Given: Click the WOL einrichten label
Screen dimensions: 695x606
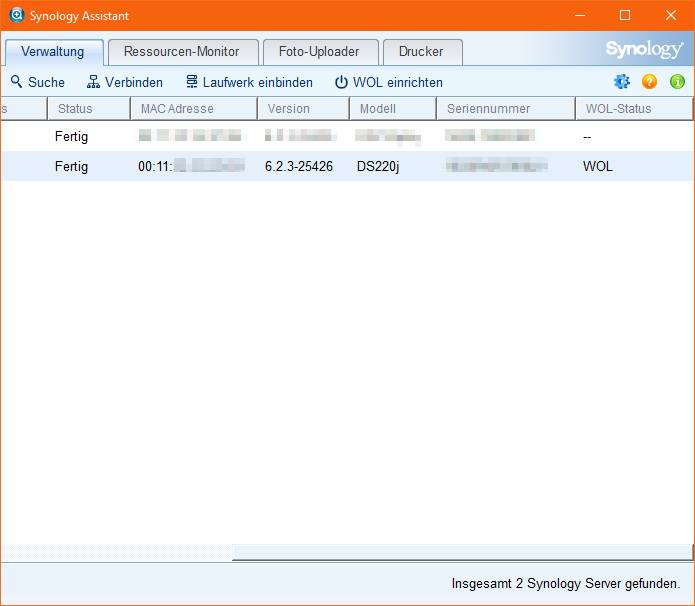Looking at the screenshot, I should (398, 82).
